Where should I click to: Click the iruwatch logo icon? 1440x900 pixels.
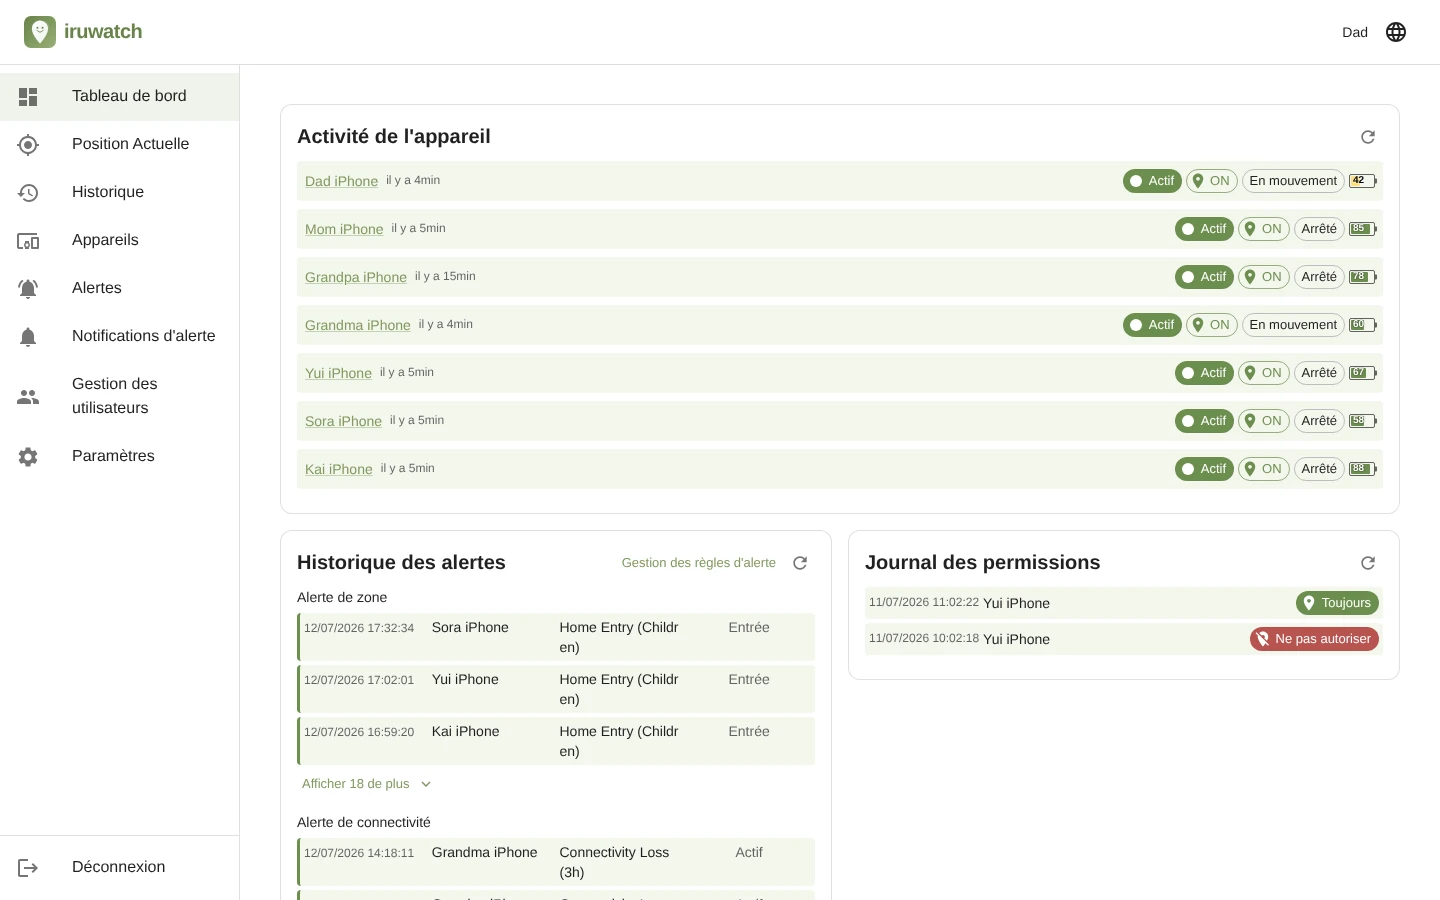[40, 32]
